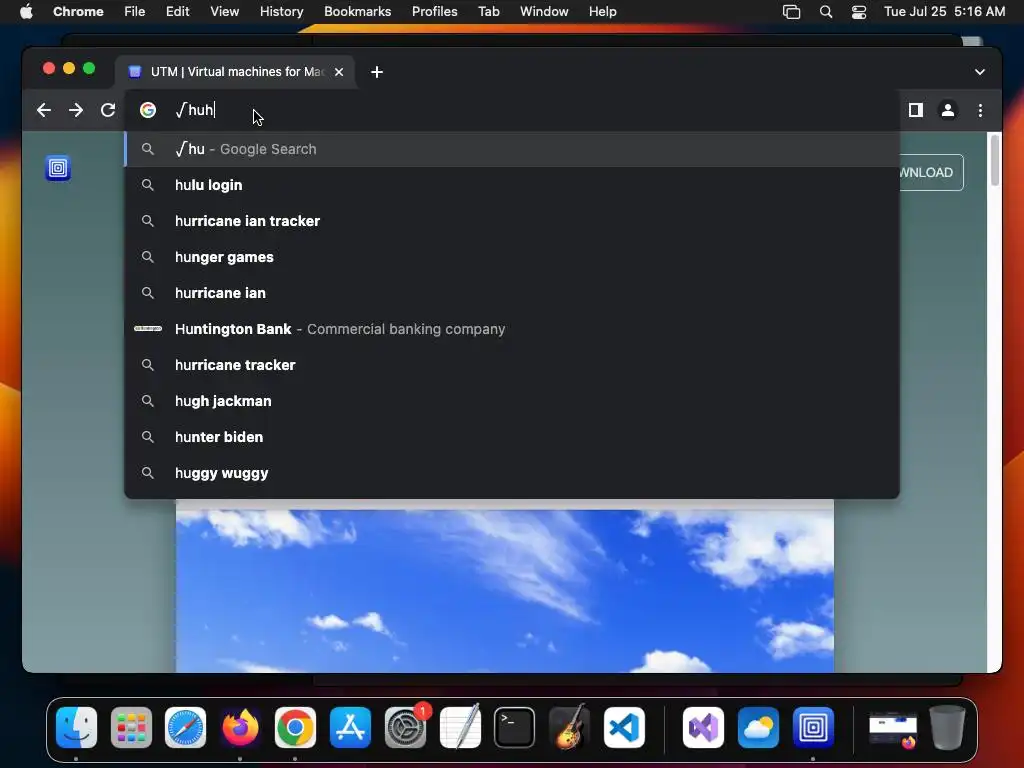
Task: Open System Settings from the Dock
Action: [405, 728]
